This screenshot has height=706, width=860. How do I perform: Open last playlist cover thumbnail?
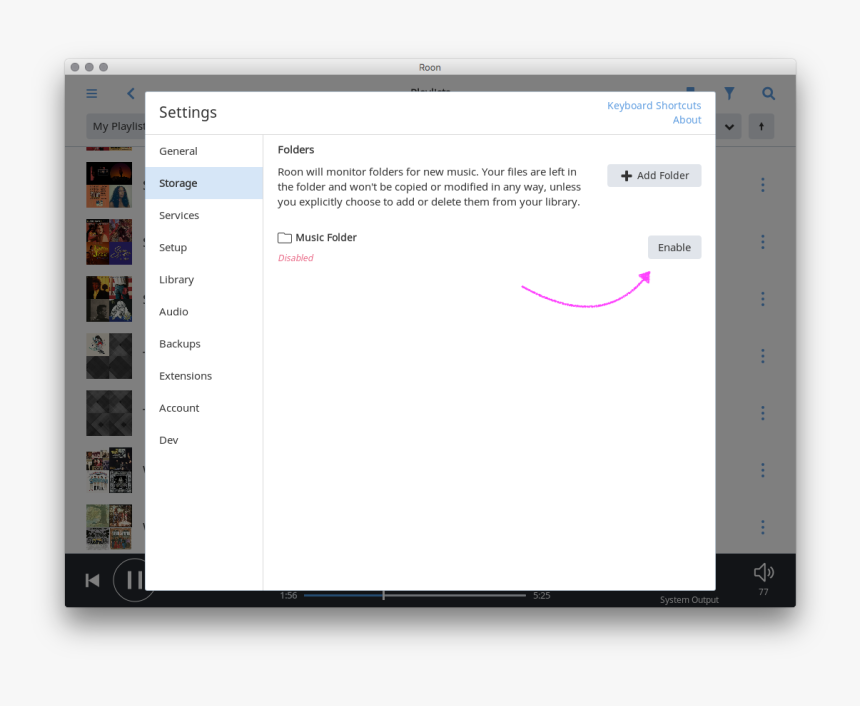(109, 527)
